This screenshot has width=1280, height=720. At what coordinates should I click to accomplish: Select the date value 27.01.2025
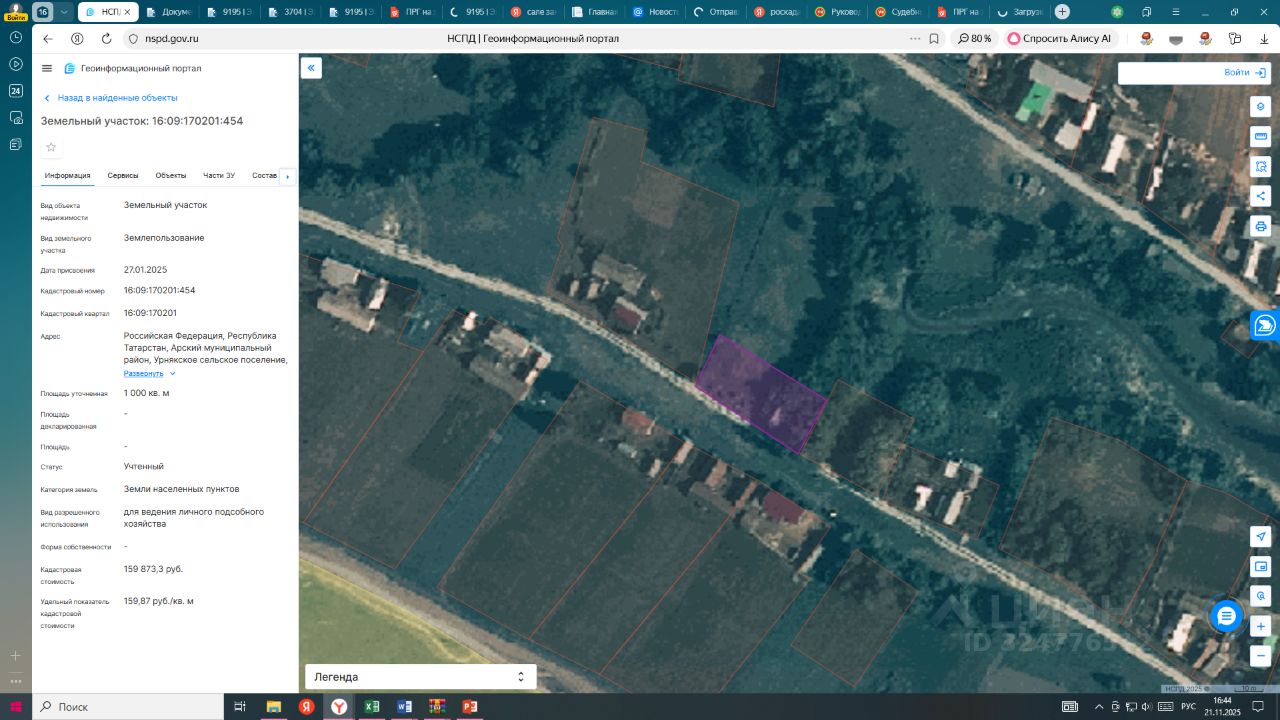(x=145, y=269)
